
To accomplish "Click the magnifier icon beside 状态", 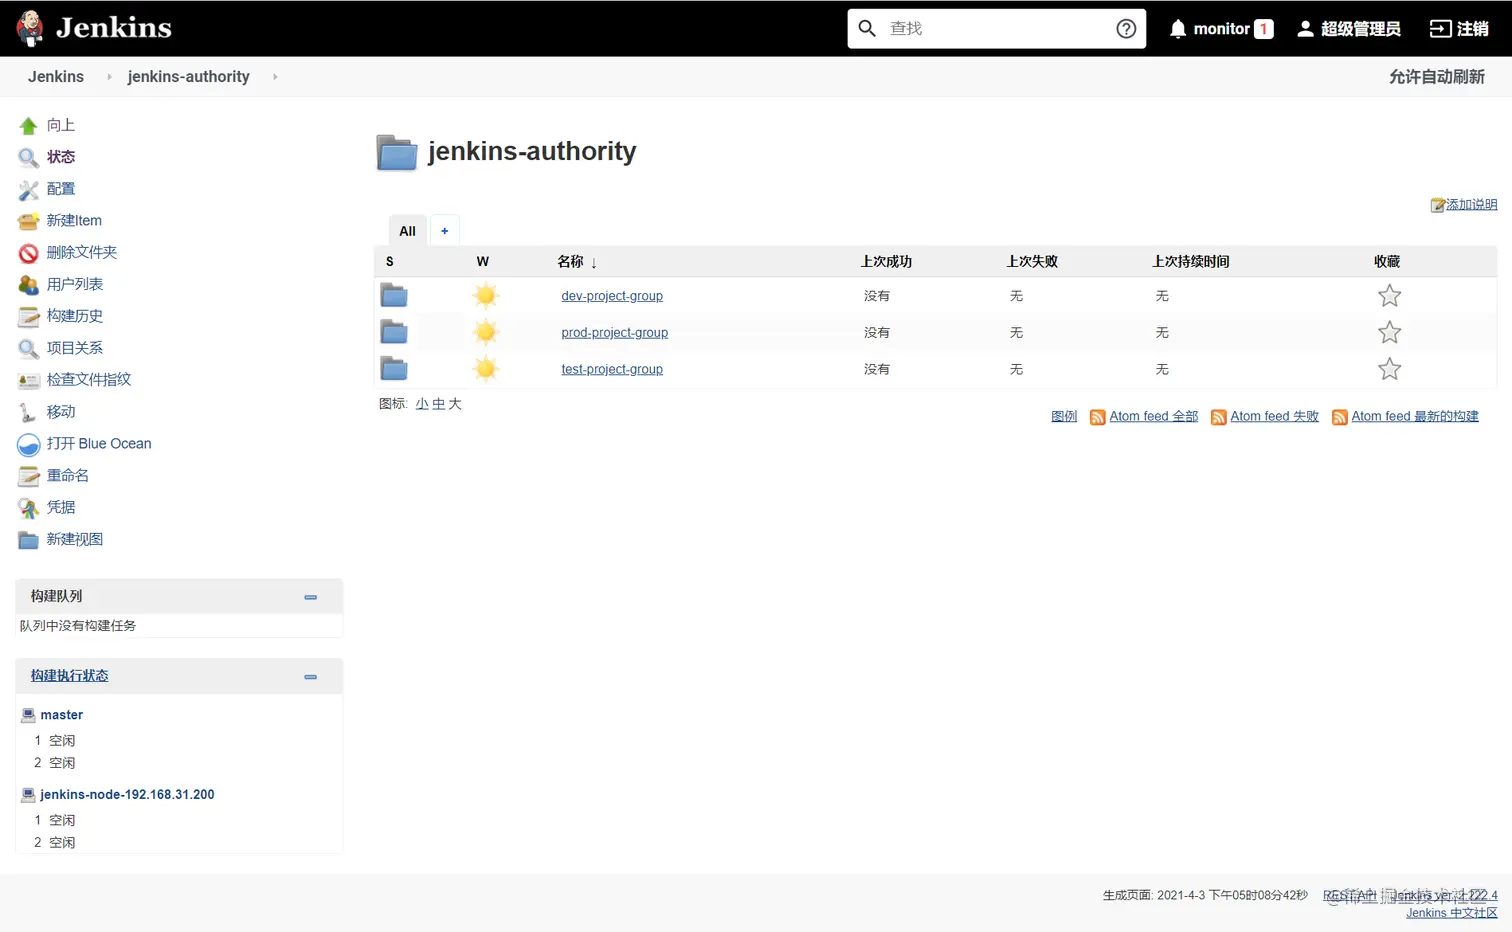I will [28, 157].
